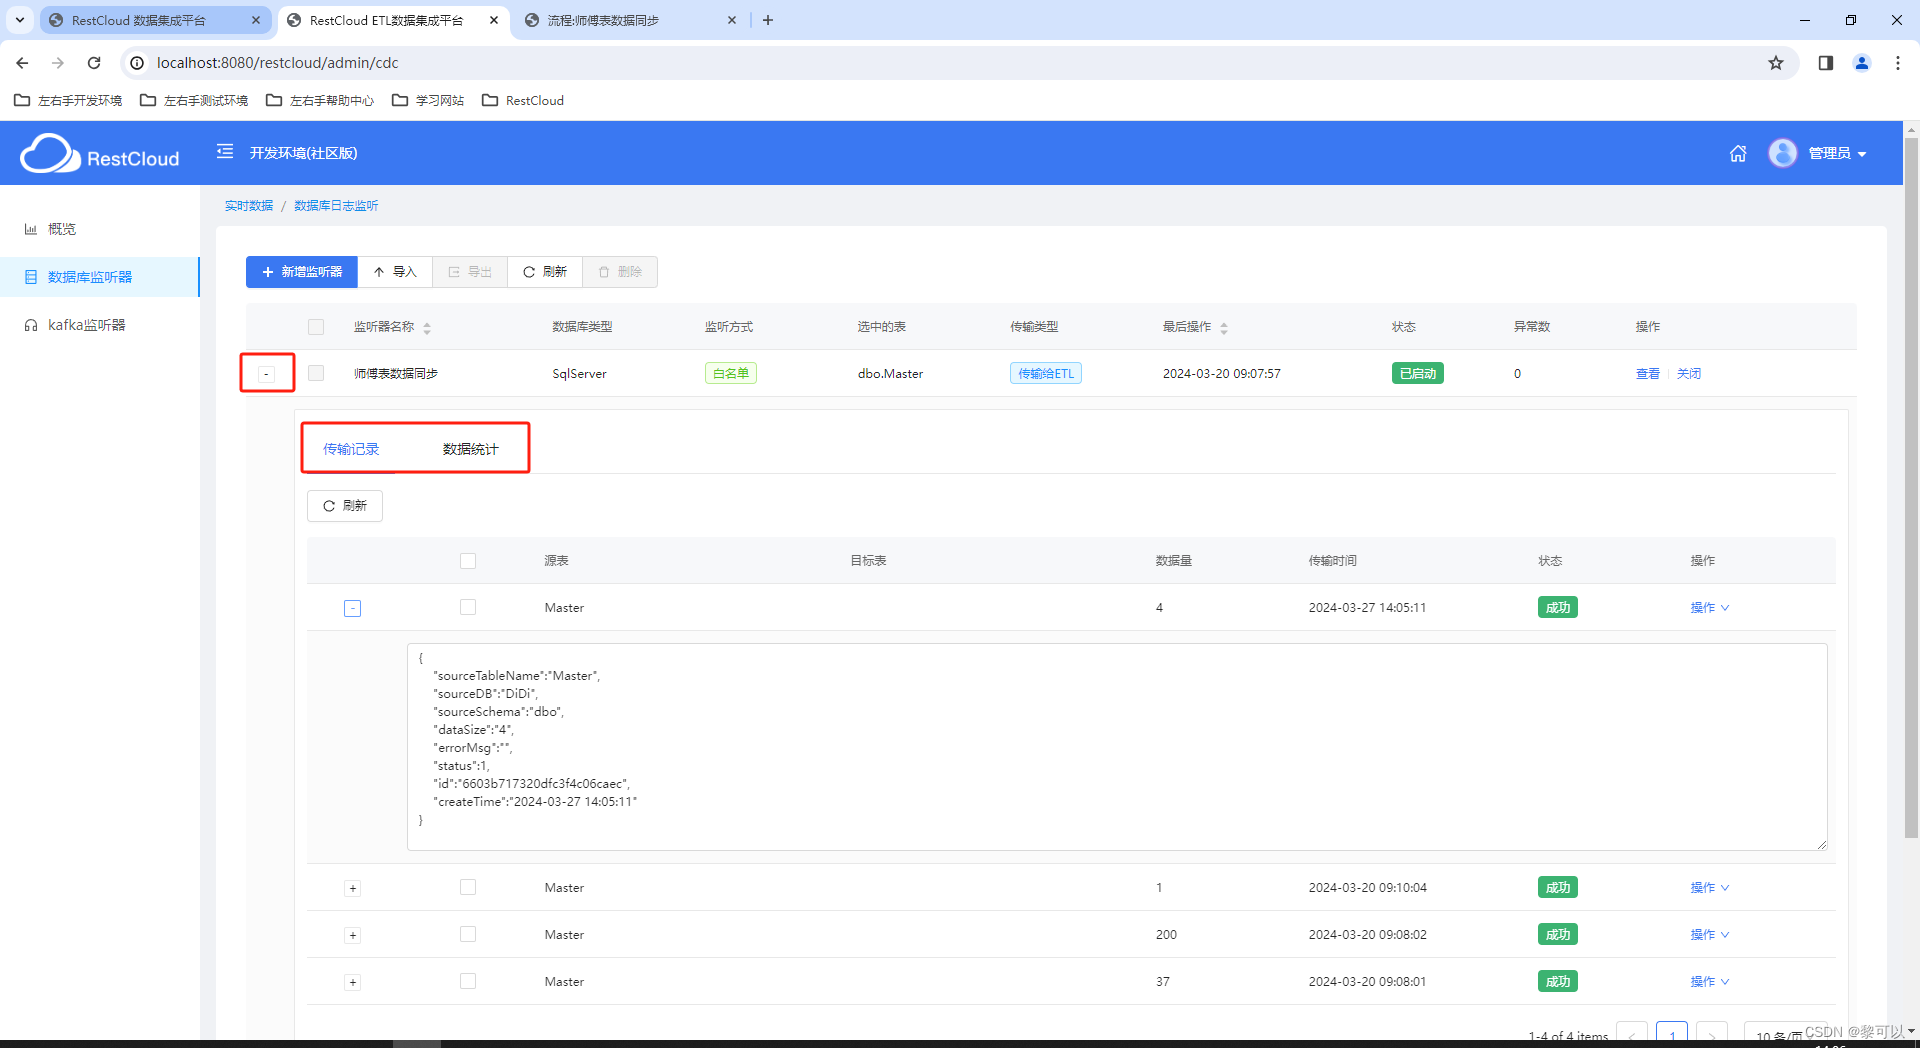Screen dimensions: 1920x1048
Task: Switch to the 数据统计 tab
Action: click(x=472, y=448)
